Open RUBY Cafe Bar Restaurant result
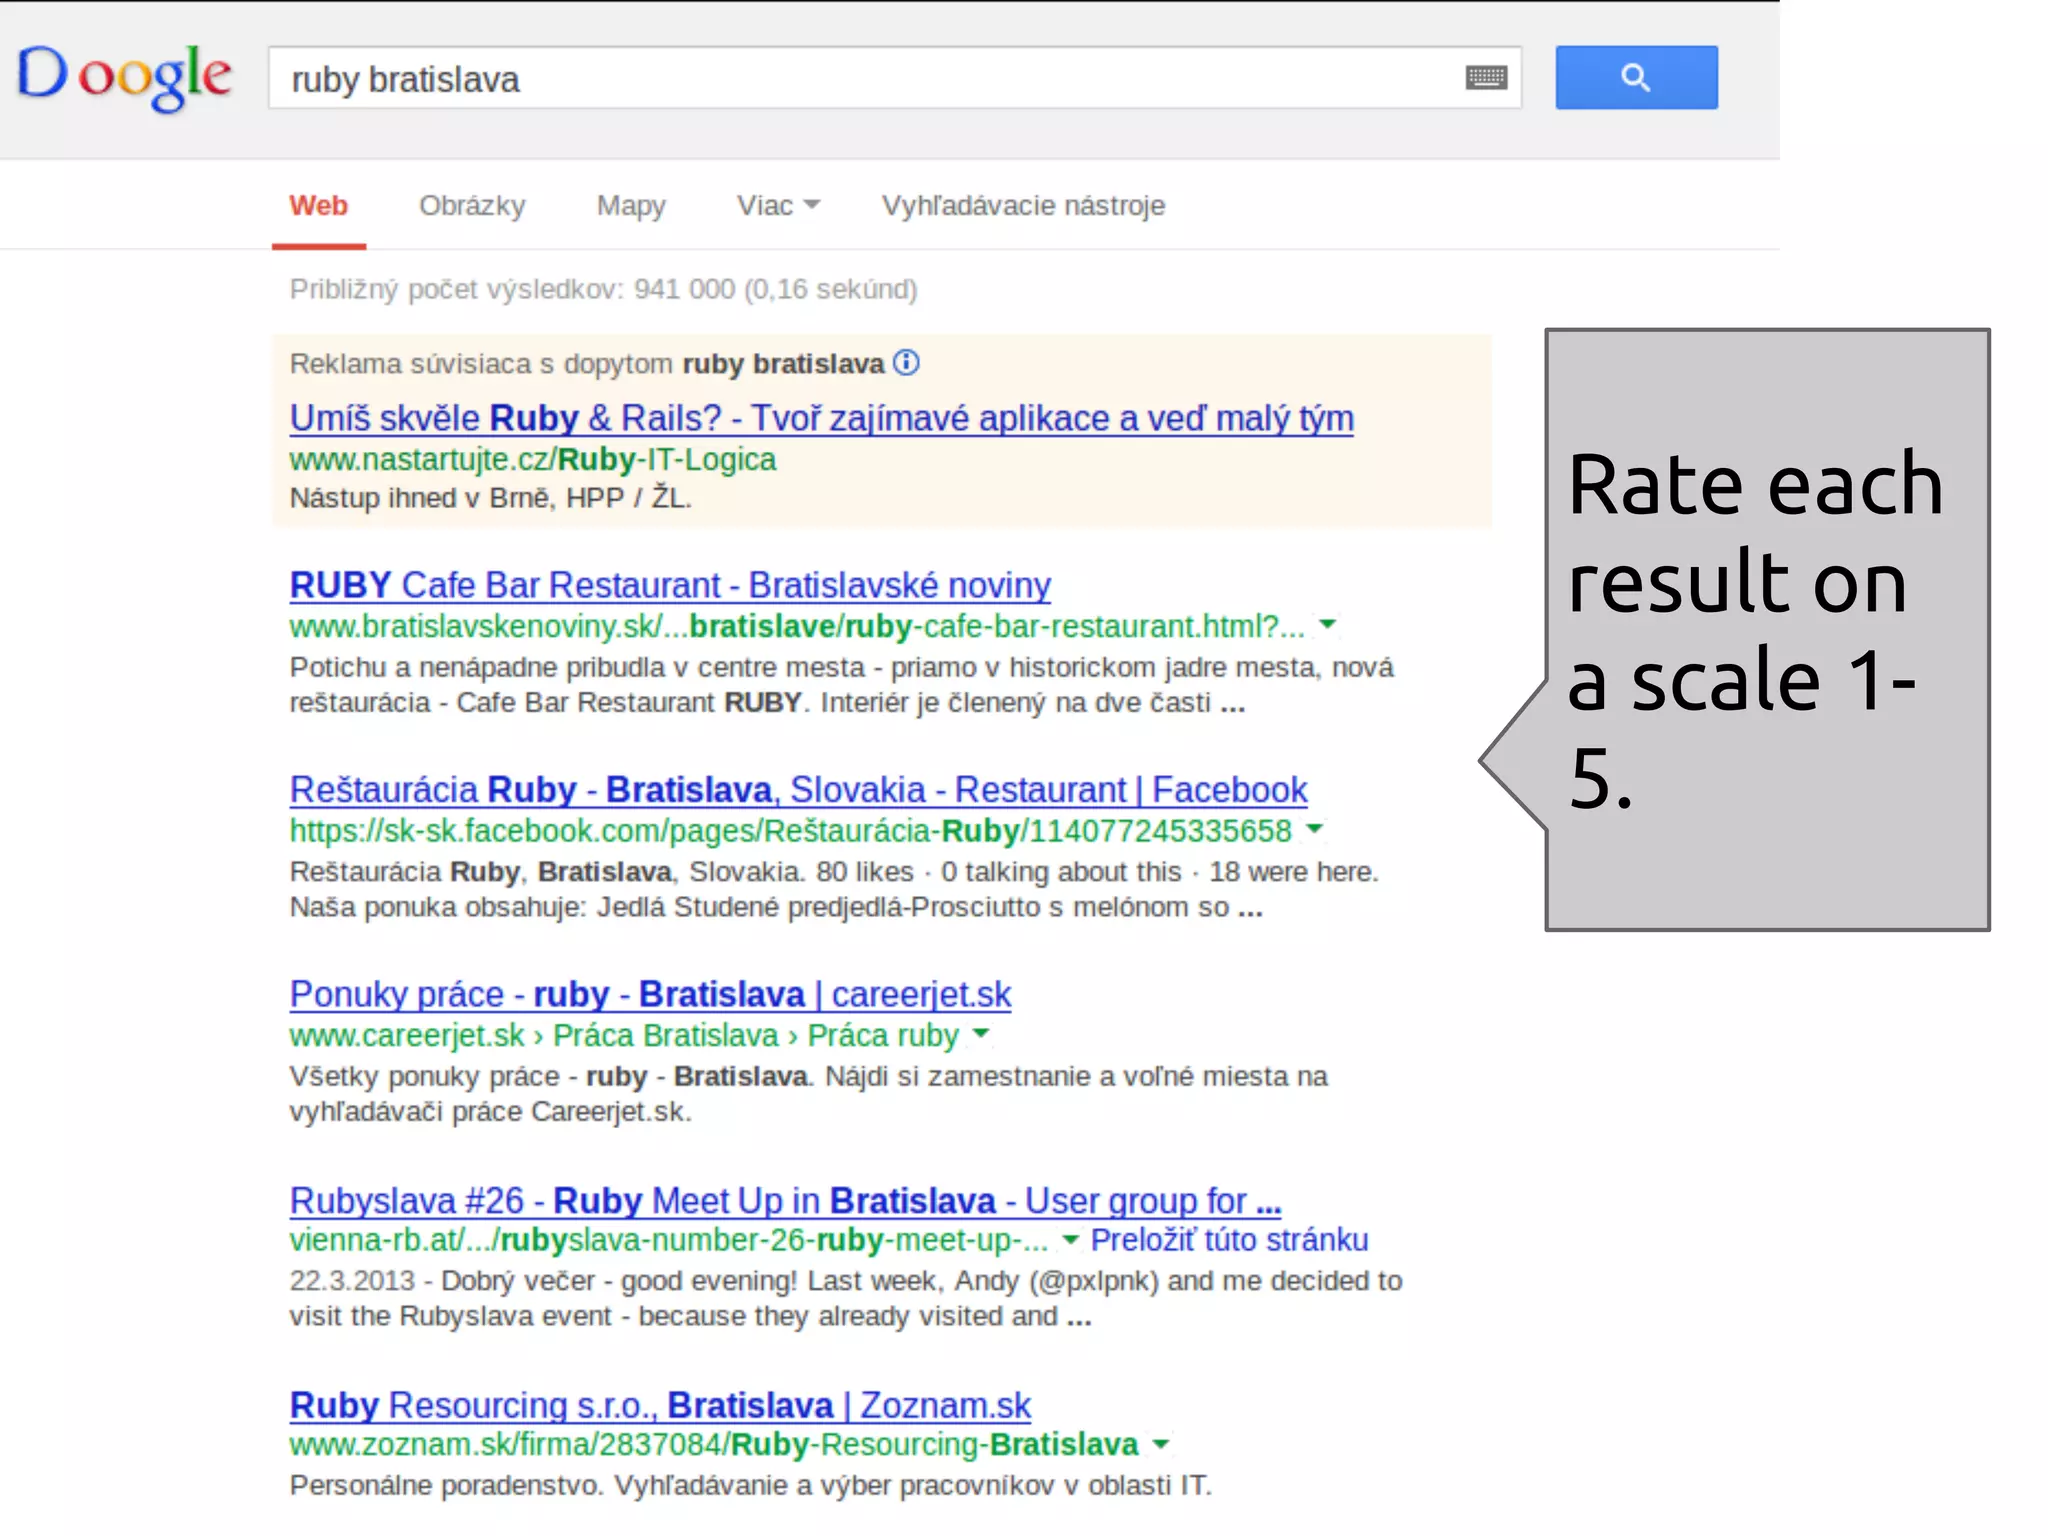 pos(670,585)
